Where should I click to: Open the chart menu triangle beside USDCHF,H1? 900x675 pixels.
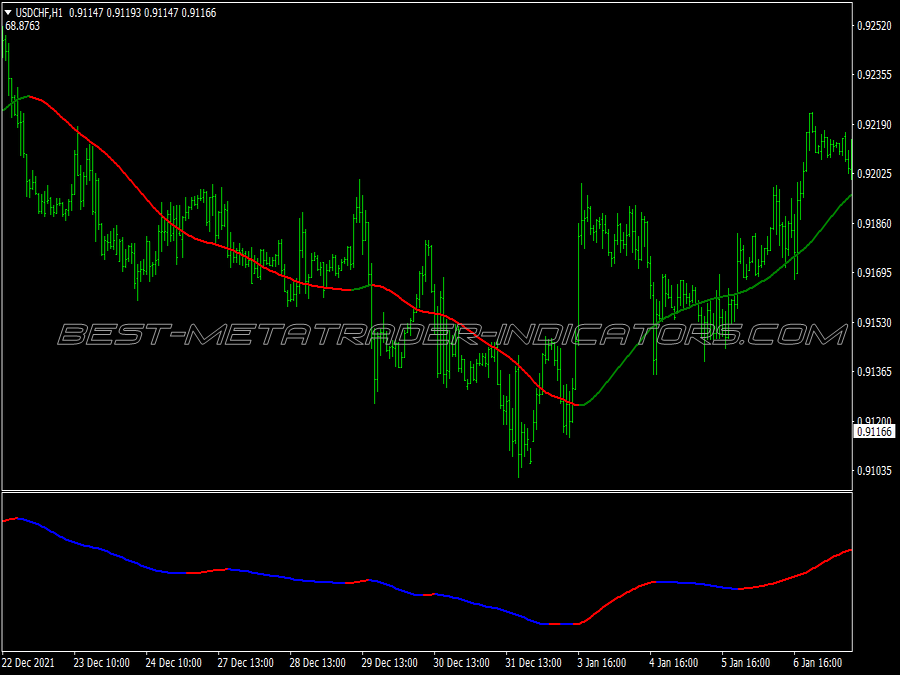click(8, 13)
